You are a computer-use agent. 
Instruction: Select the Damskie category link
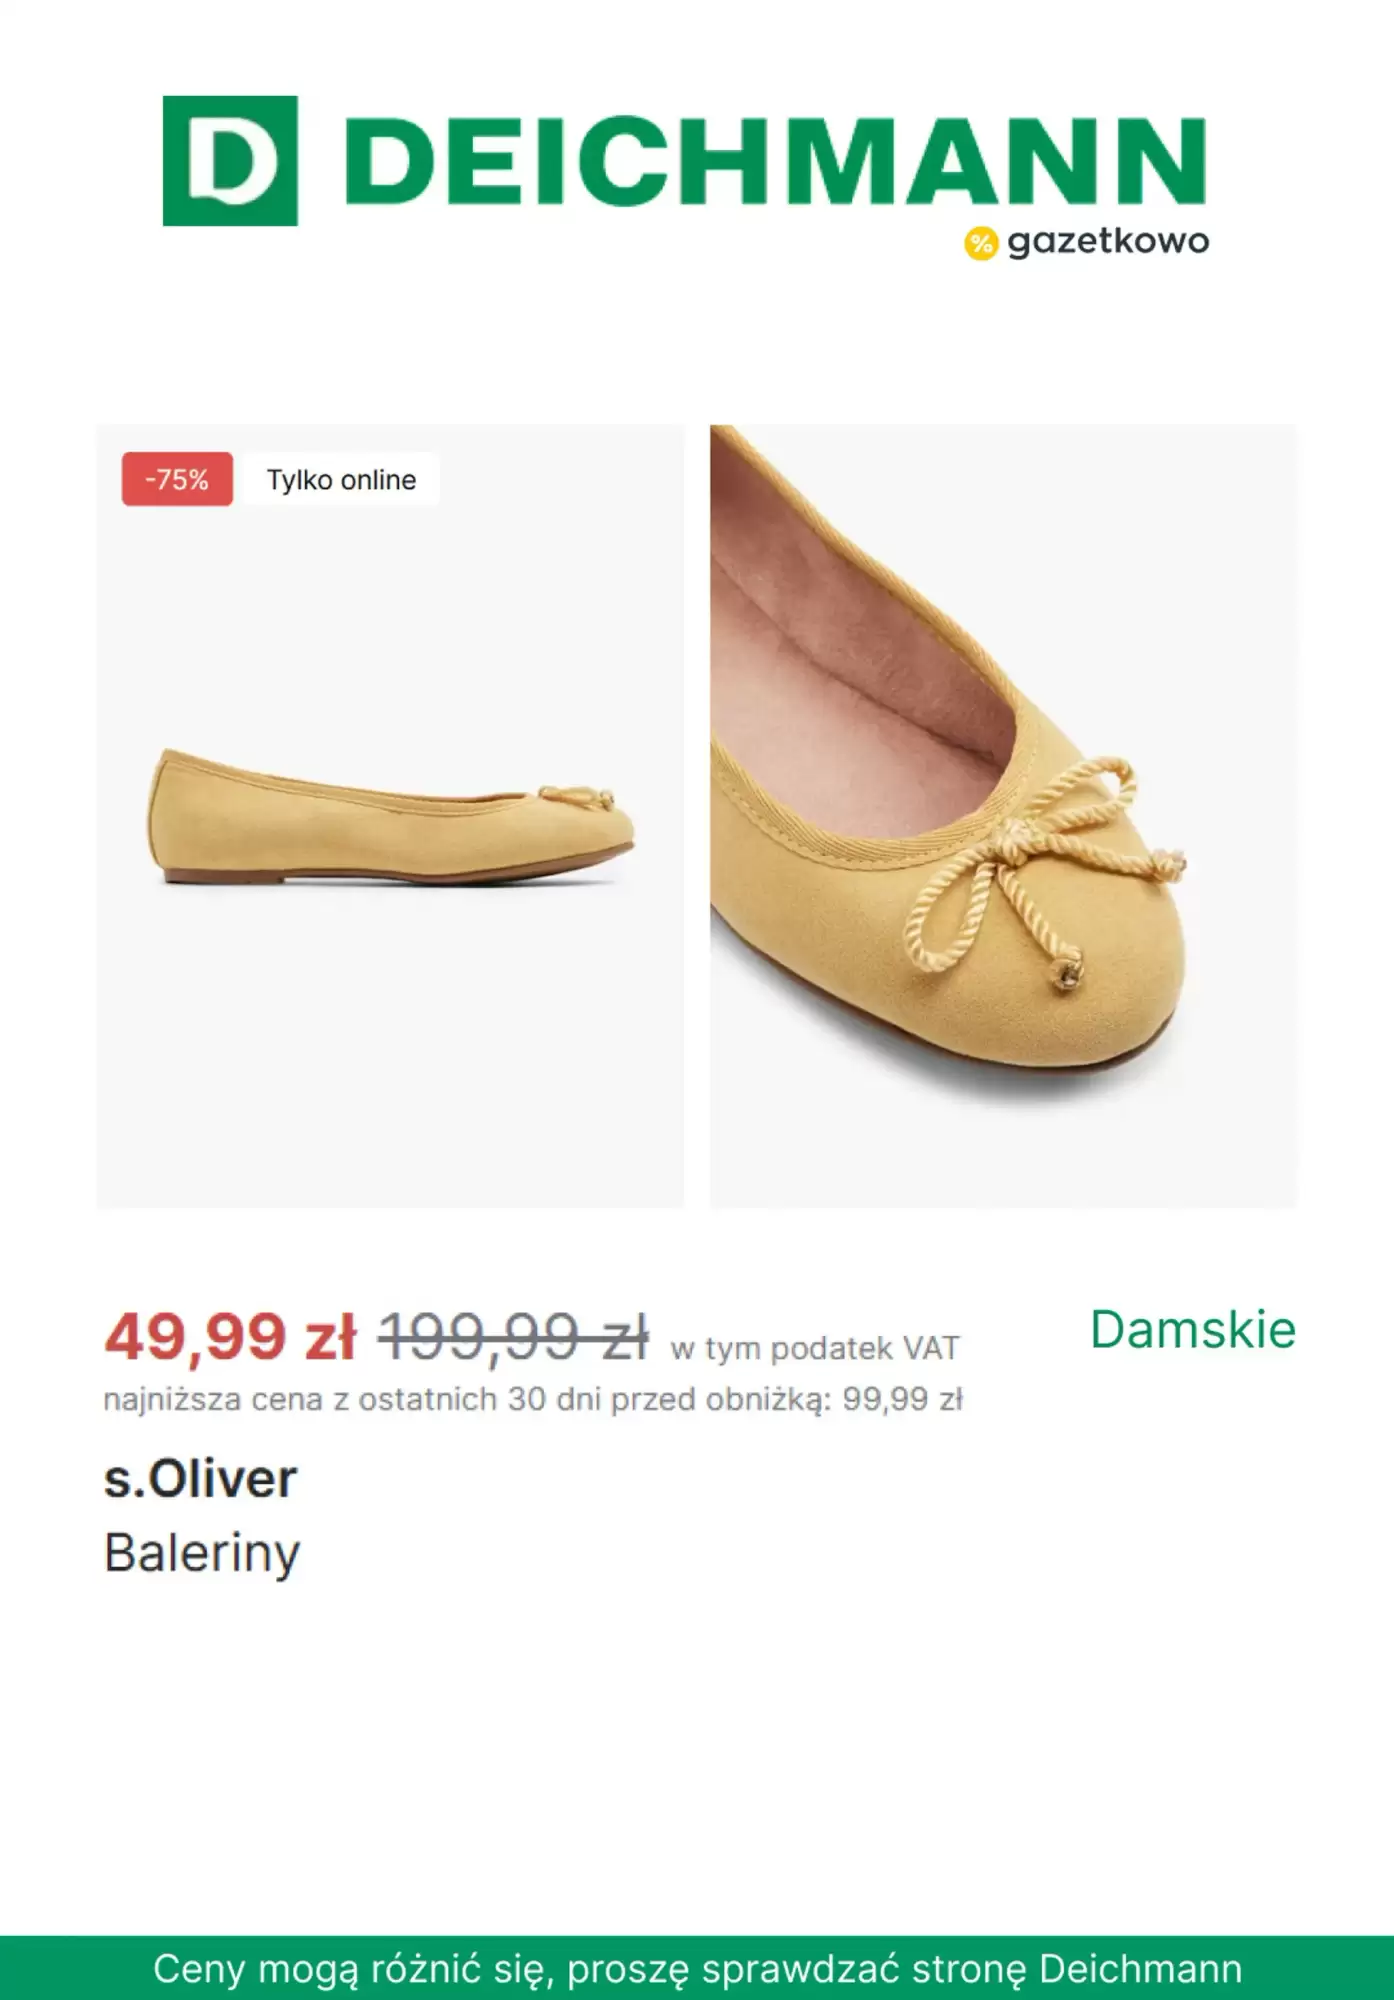(x=1193, y=1330)
